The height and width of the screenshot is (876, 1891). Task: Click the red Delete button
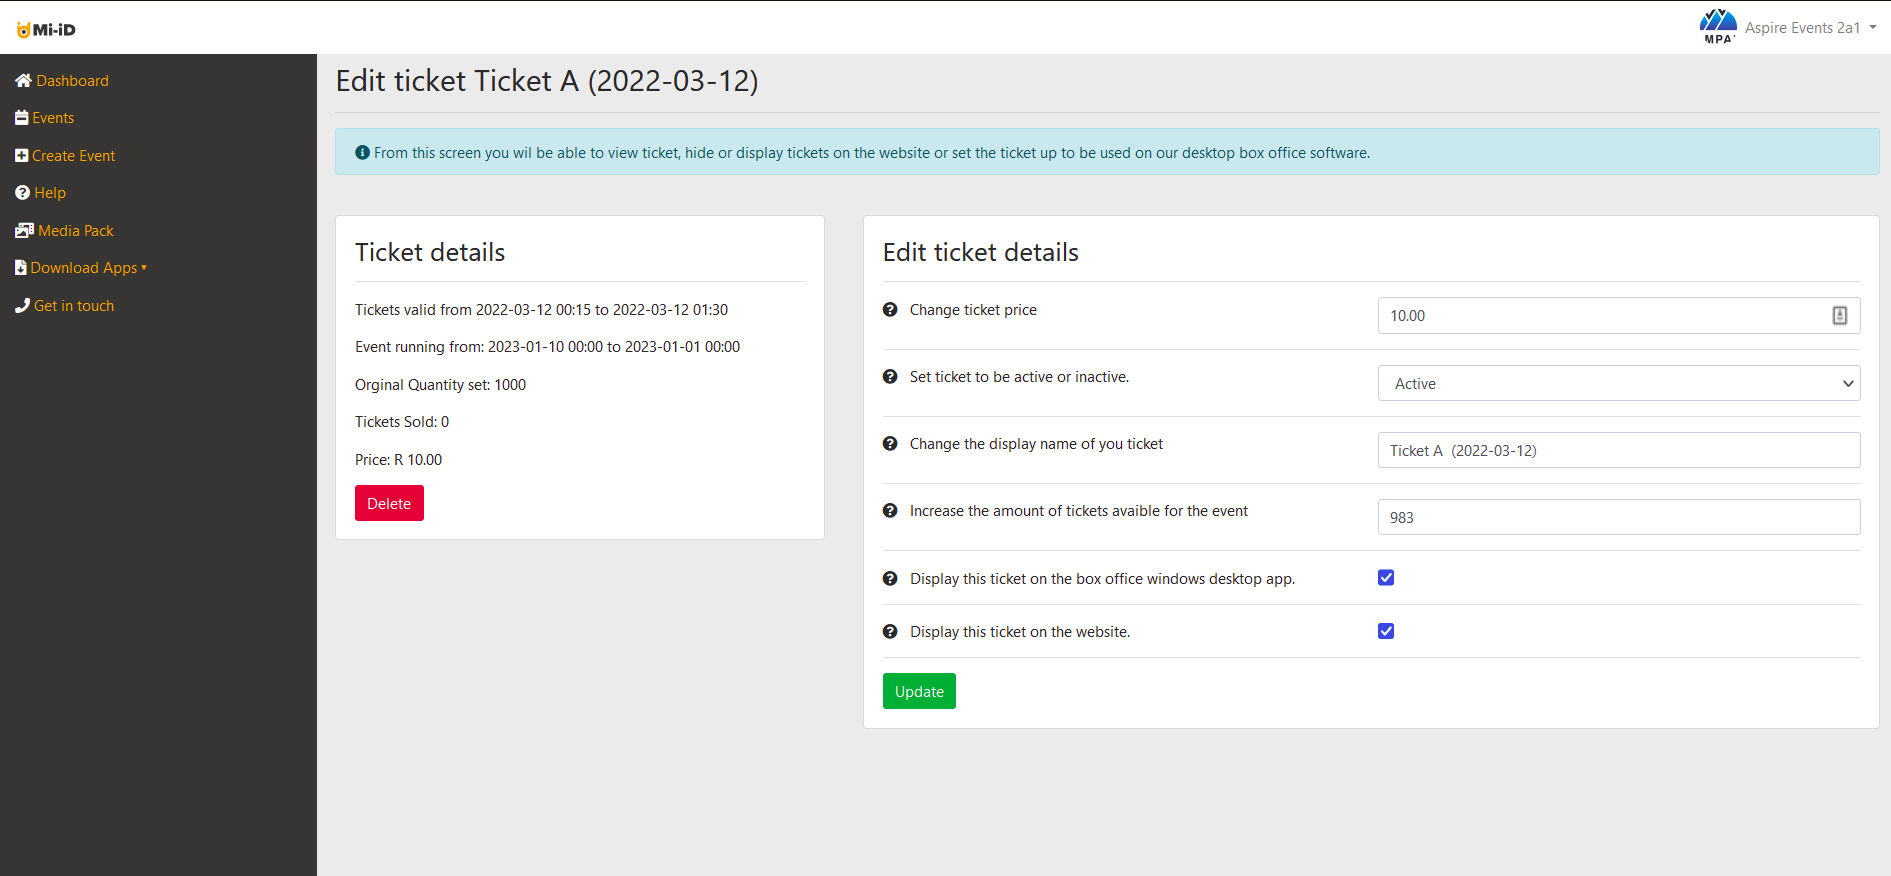(389, 503)
